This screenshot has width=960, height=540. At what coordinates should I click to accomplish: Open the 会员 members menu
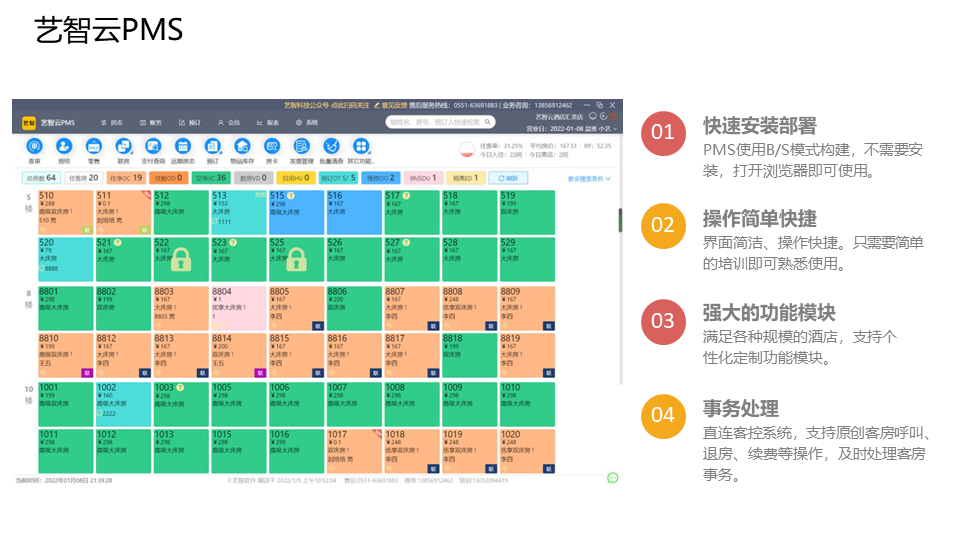click(229, 122)
